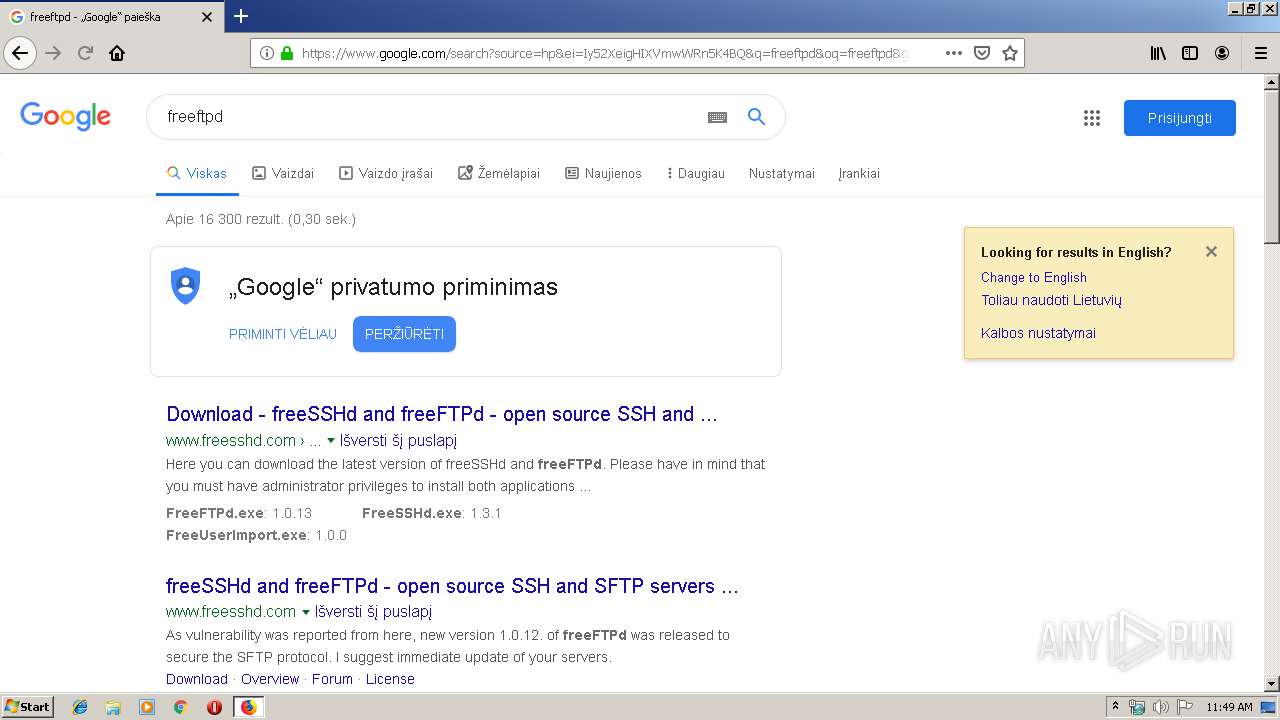Open the media player taskbar icon
Screen dimensions: 1280x720
click(x=147, y=707)
